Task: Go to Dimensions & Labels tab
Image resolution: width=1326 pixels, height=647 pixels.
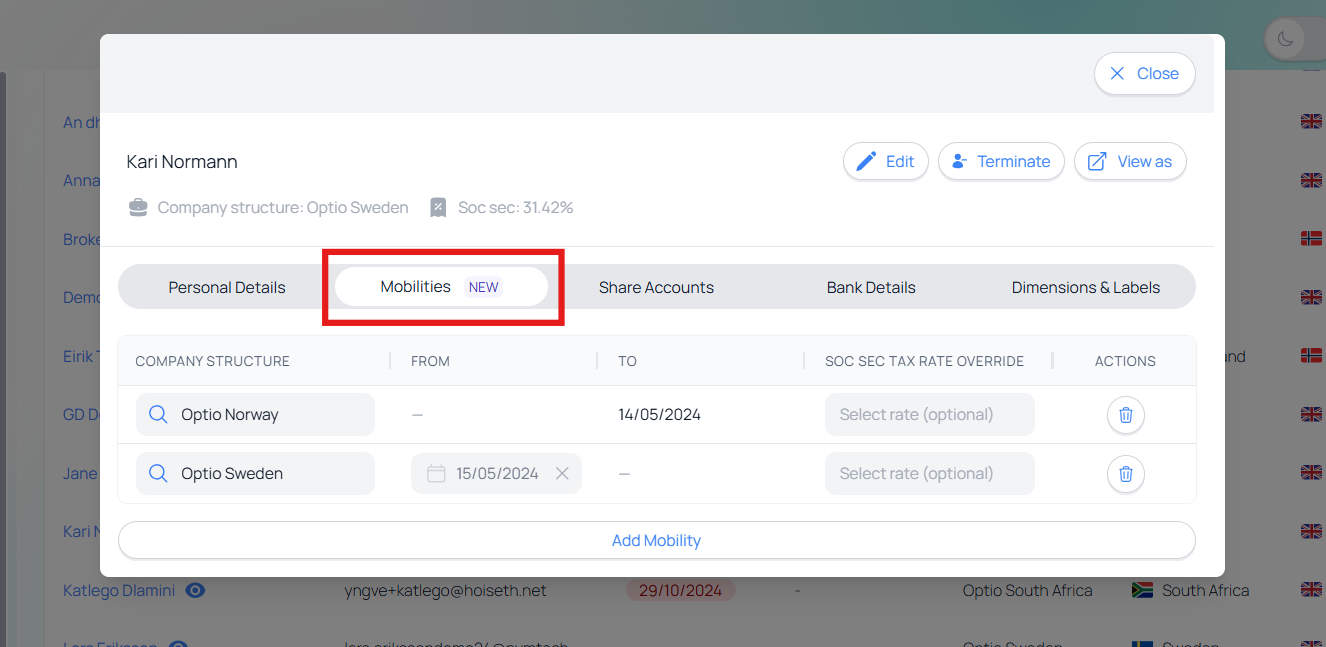Action: click(1085, 288)
